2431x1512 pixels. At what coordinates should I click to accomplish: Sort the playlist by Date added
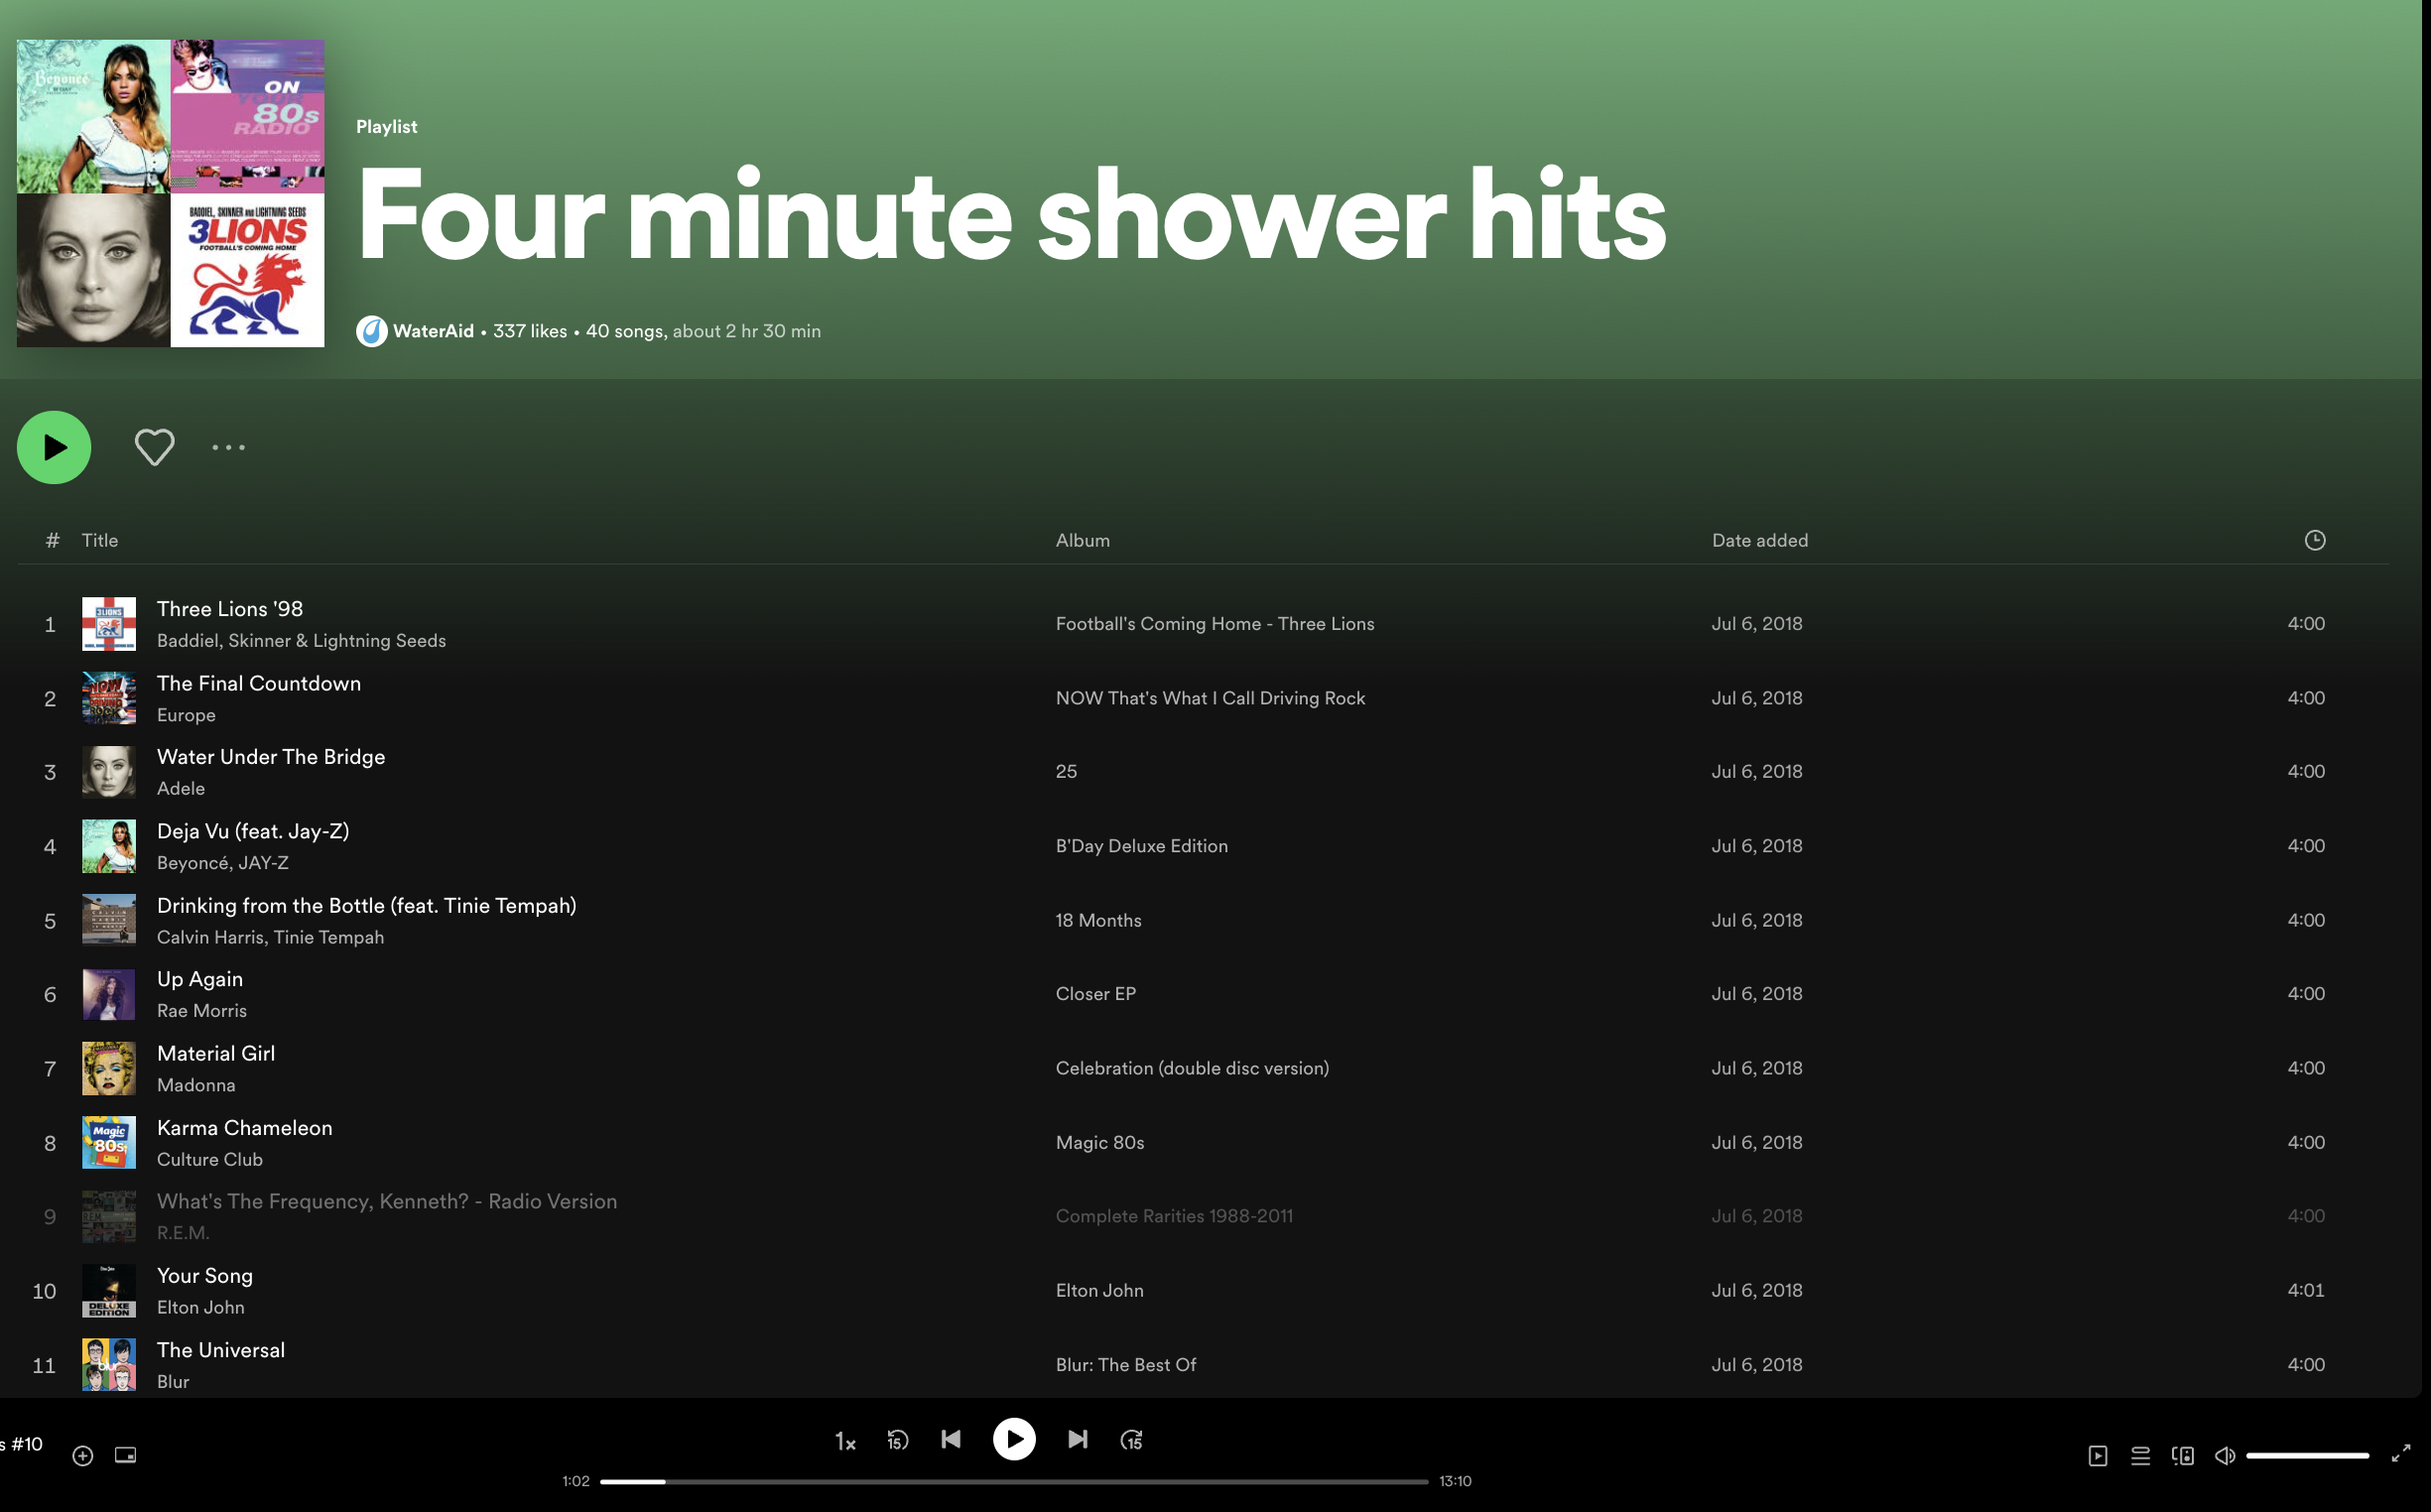1759,539
